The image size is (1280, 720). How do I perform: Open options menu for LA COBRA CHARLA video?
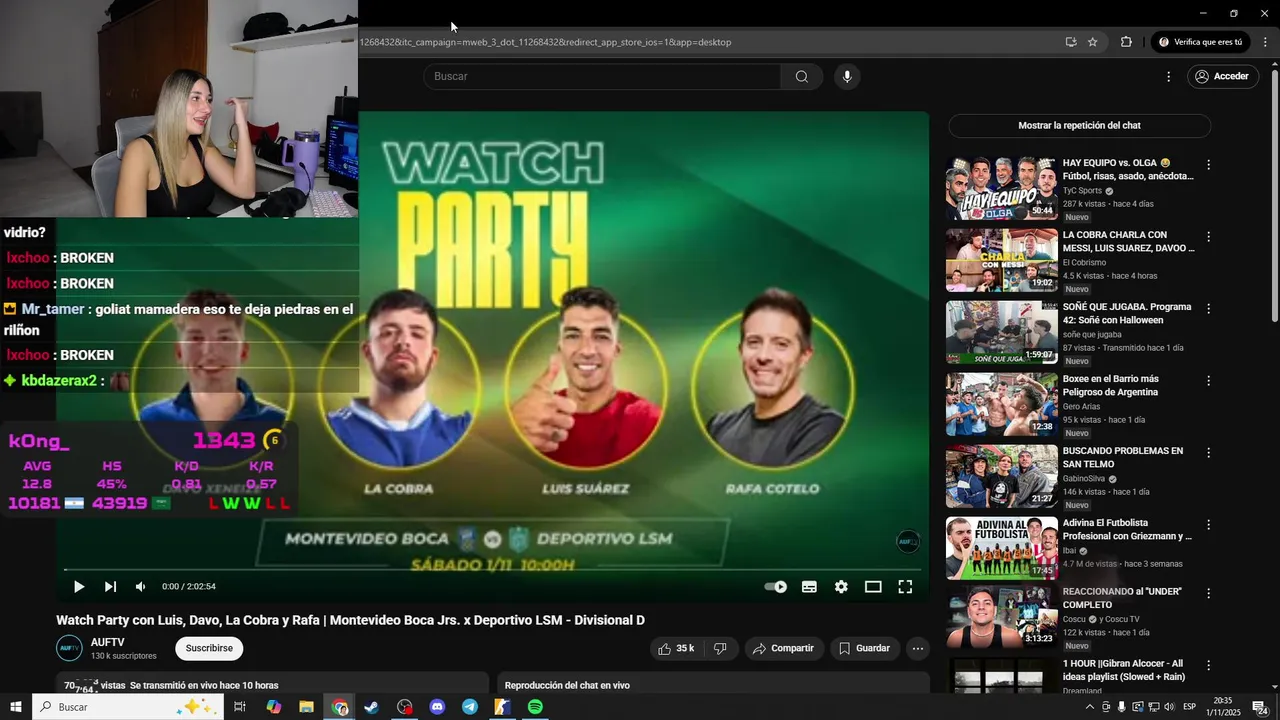pos(1208,237)
